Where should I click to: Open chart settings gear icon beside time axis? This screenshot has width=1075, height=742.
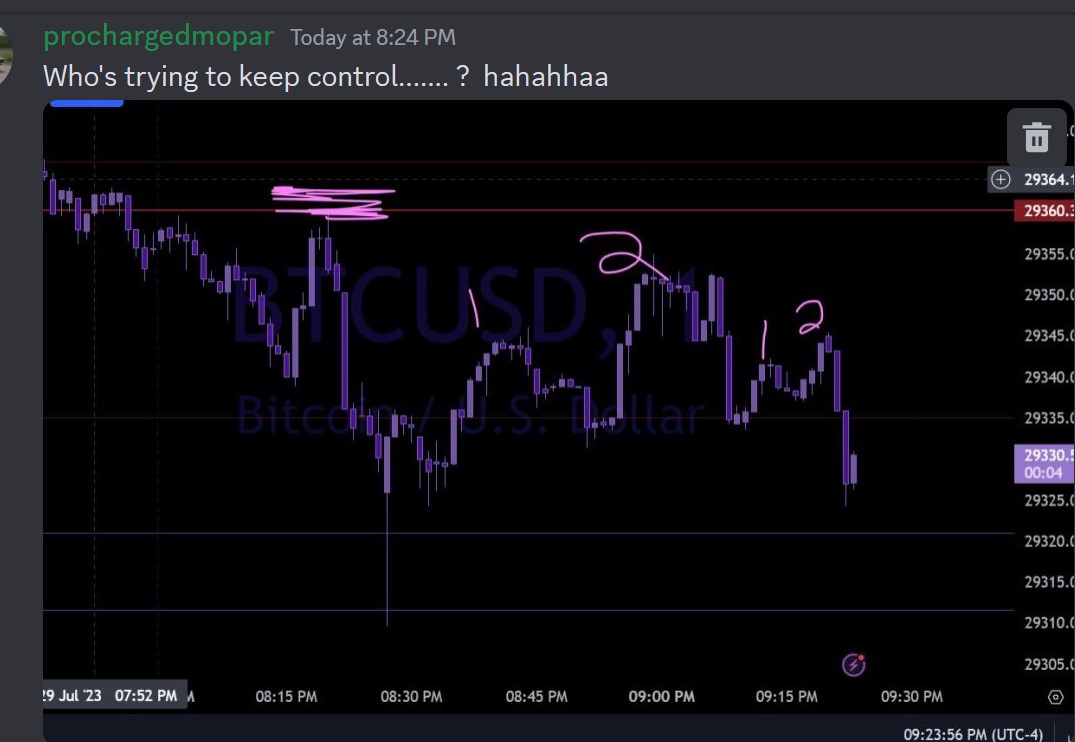[x=1055, y=697]
